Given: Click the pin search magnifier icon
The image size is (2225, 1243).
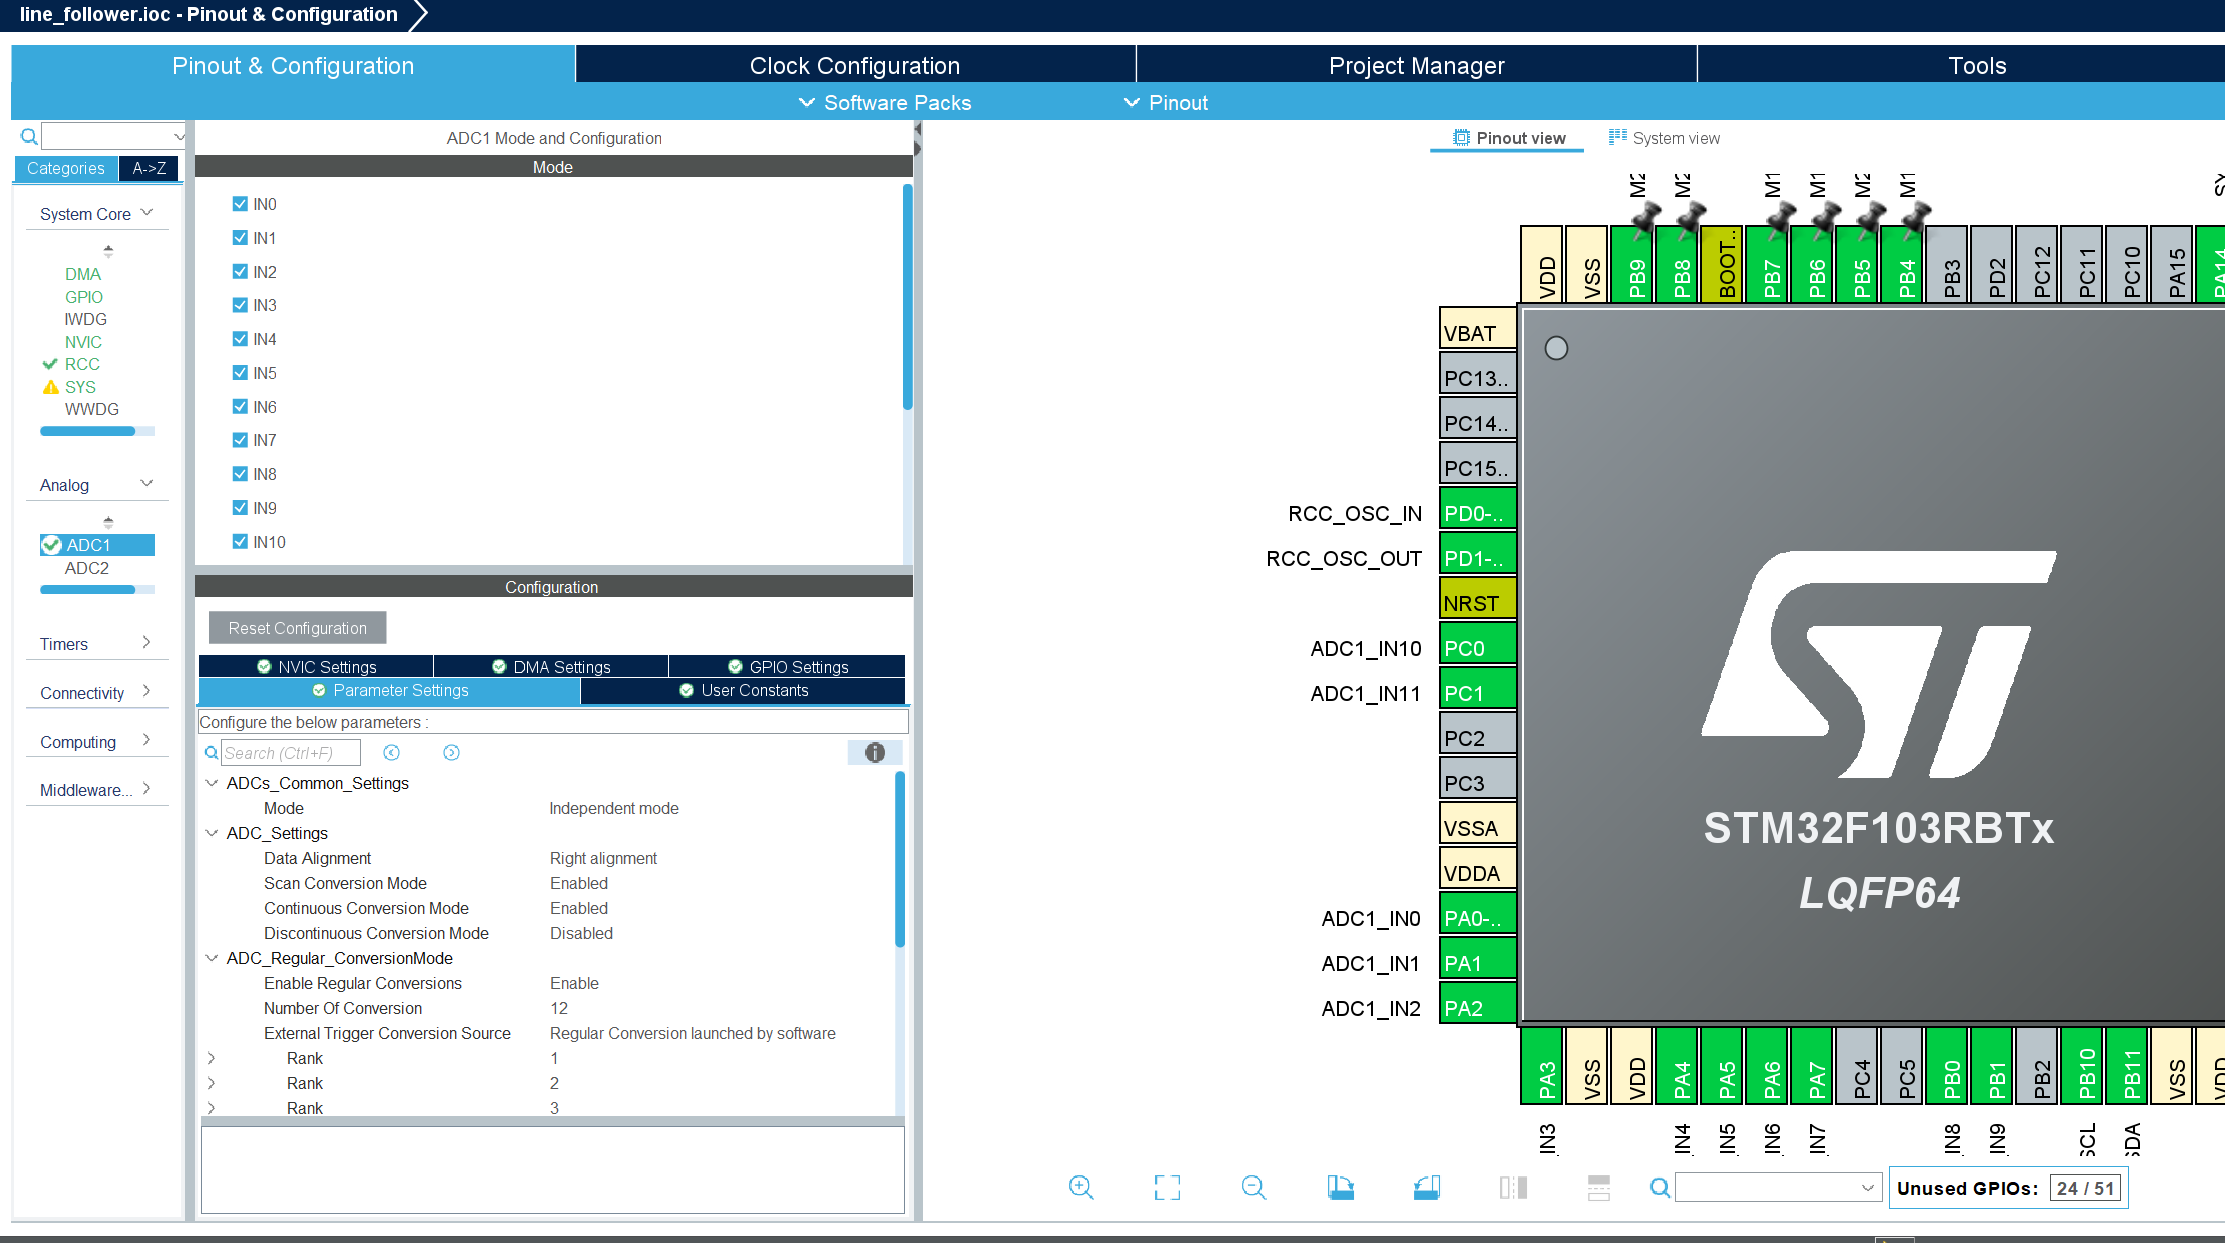Looking at the screenshot, I should (x=1660, y=1188).
